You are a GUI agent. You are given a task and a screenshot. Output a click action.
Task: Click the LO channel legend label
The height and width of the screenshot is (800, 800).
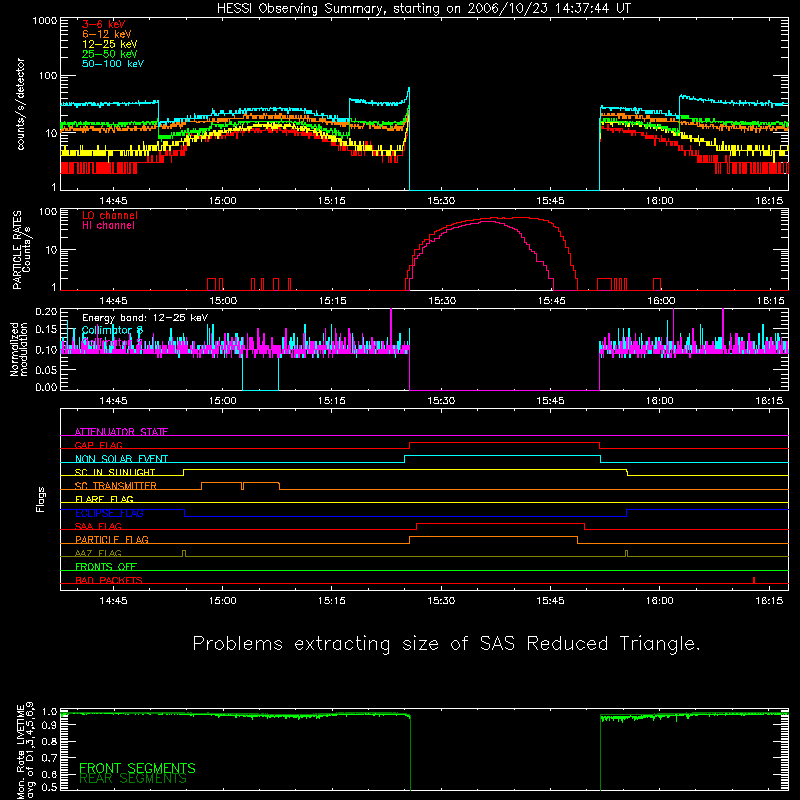[110, 215]
